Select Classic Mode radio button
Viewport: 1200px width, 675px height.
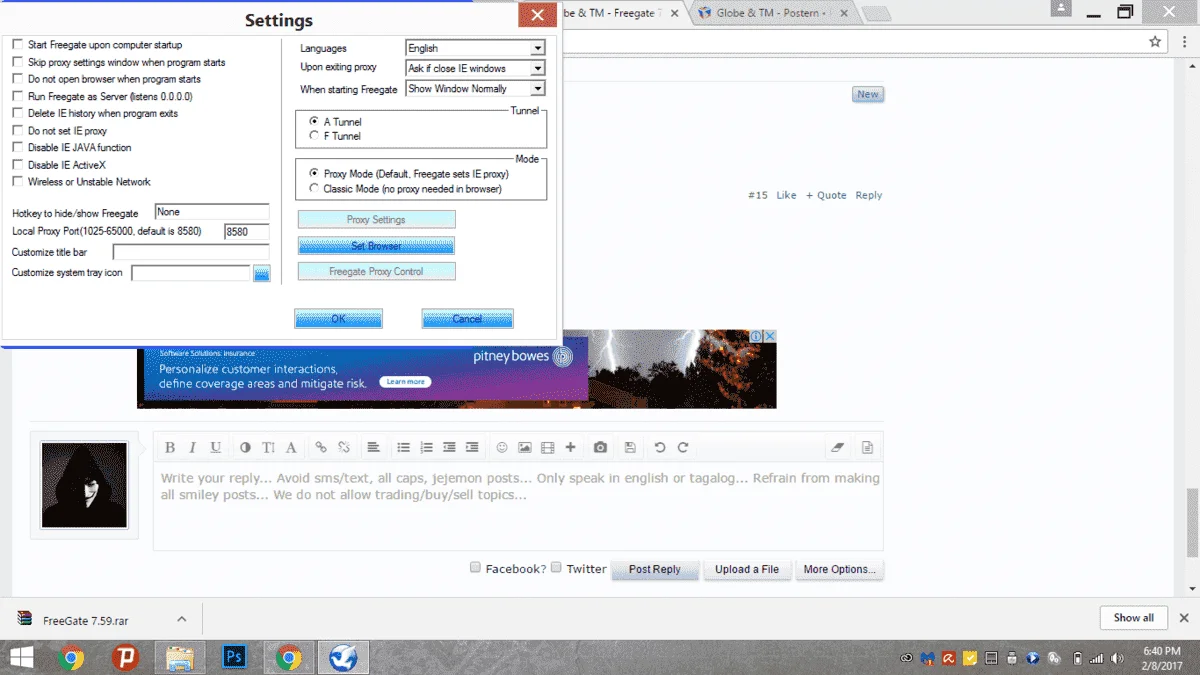[314, 188]
